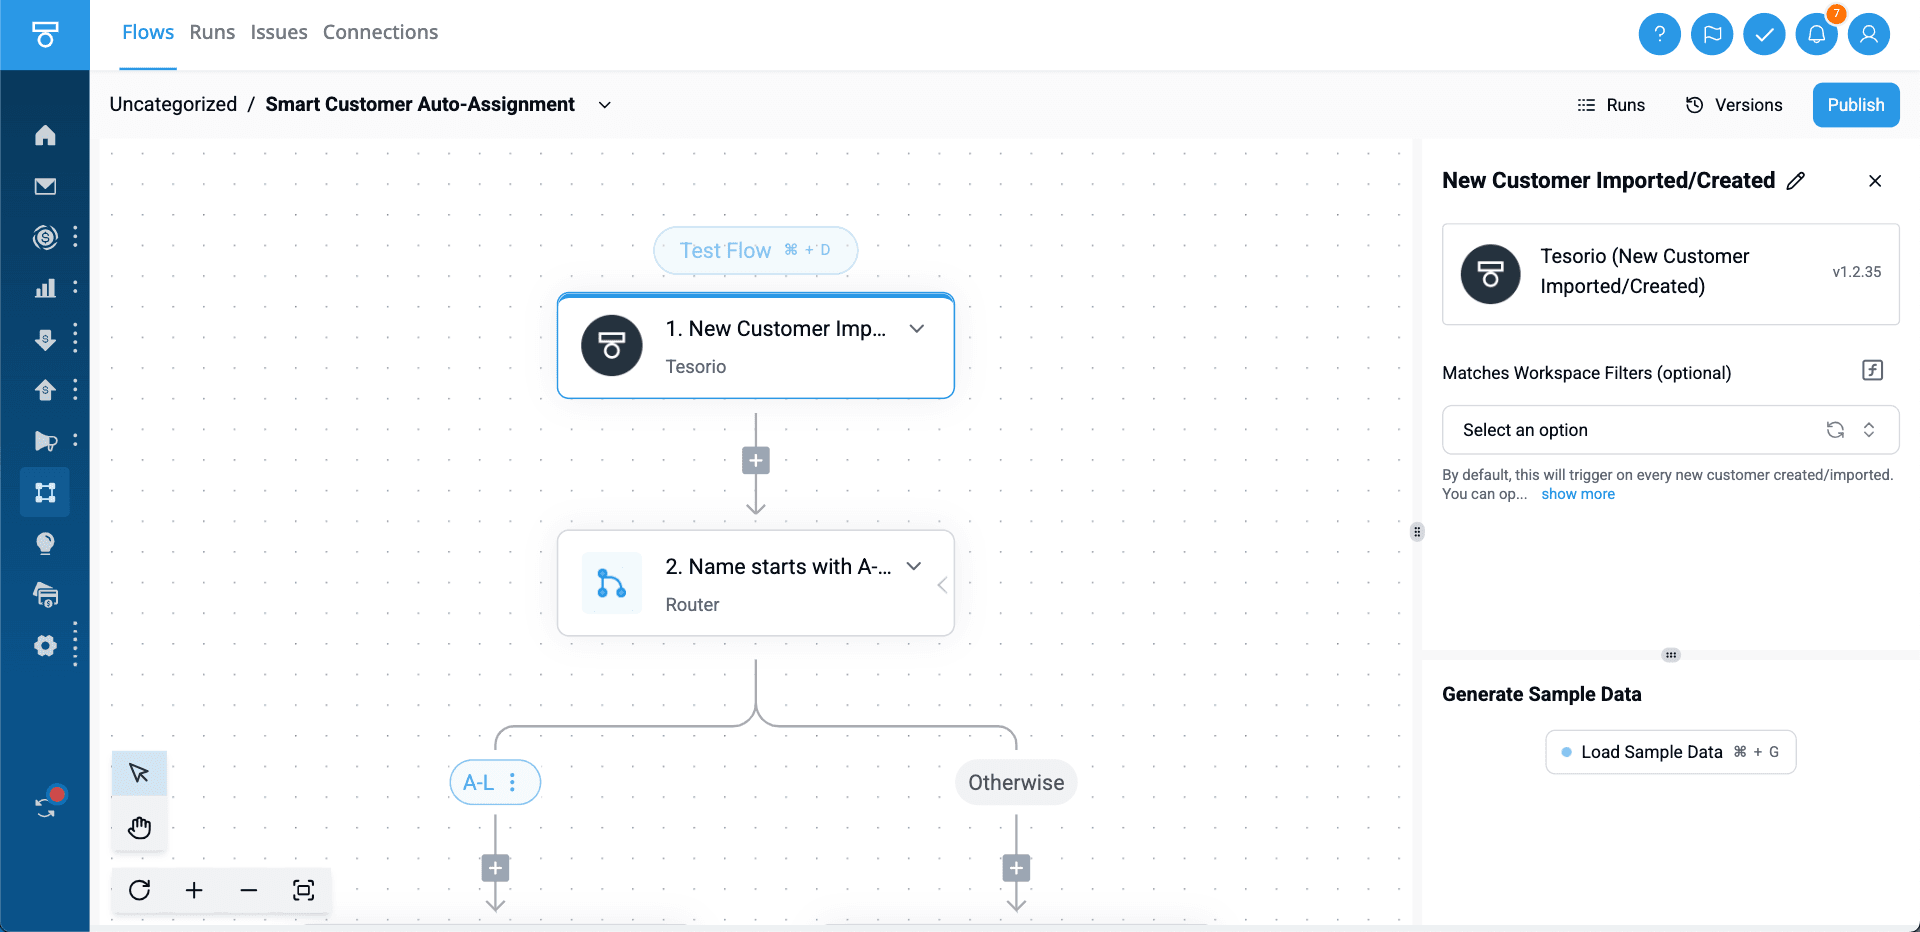Open the Select an option dropdown

(x=1640, y=430)
